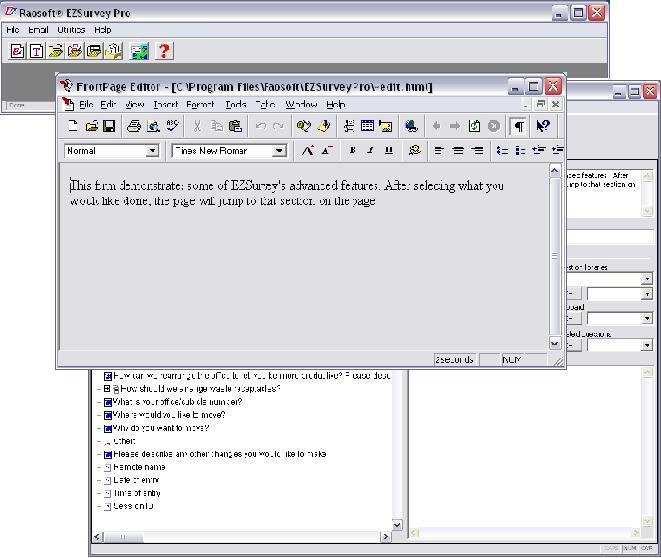Click the Refresh page icon
The height and width of the screenshot is (558, 661).
474,126
